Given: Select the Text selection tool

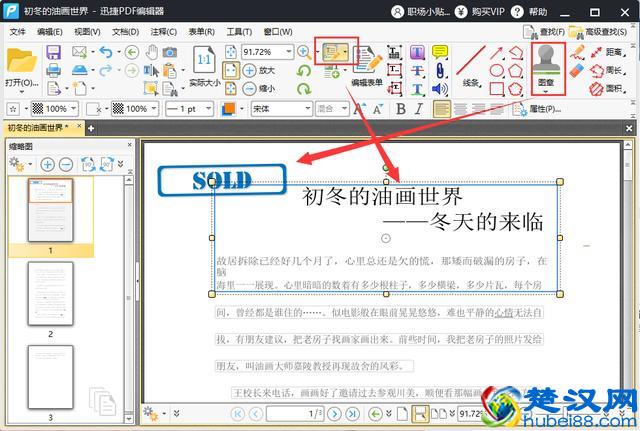Looking at the screenshot, I should [151, 71].
